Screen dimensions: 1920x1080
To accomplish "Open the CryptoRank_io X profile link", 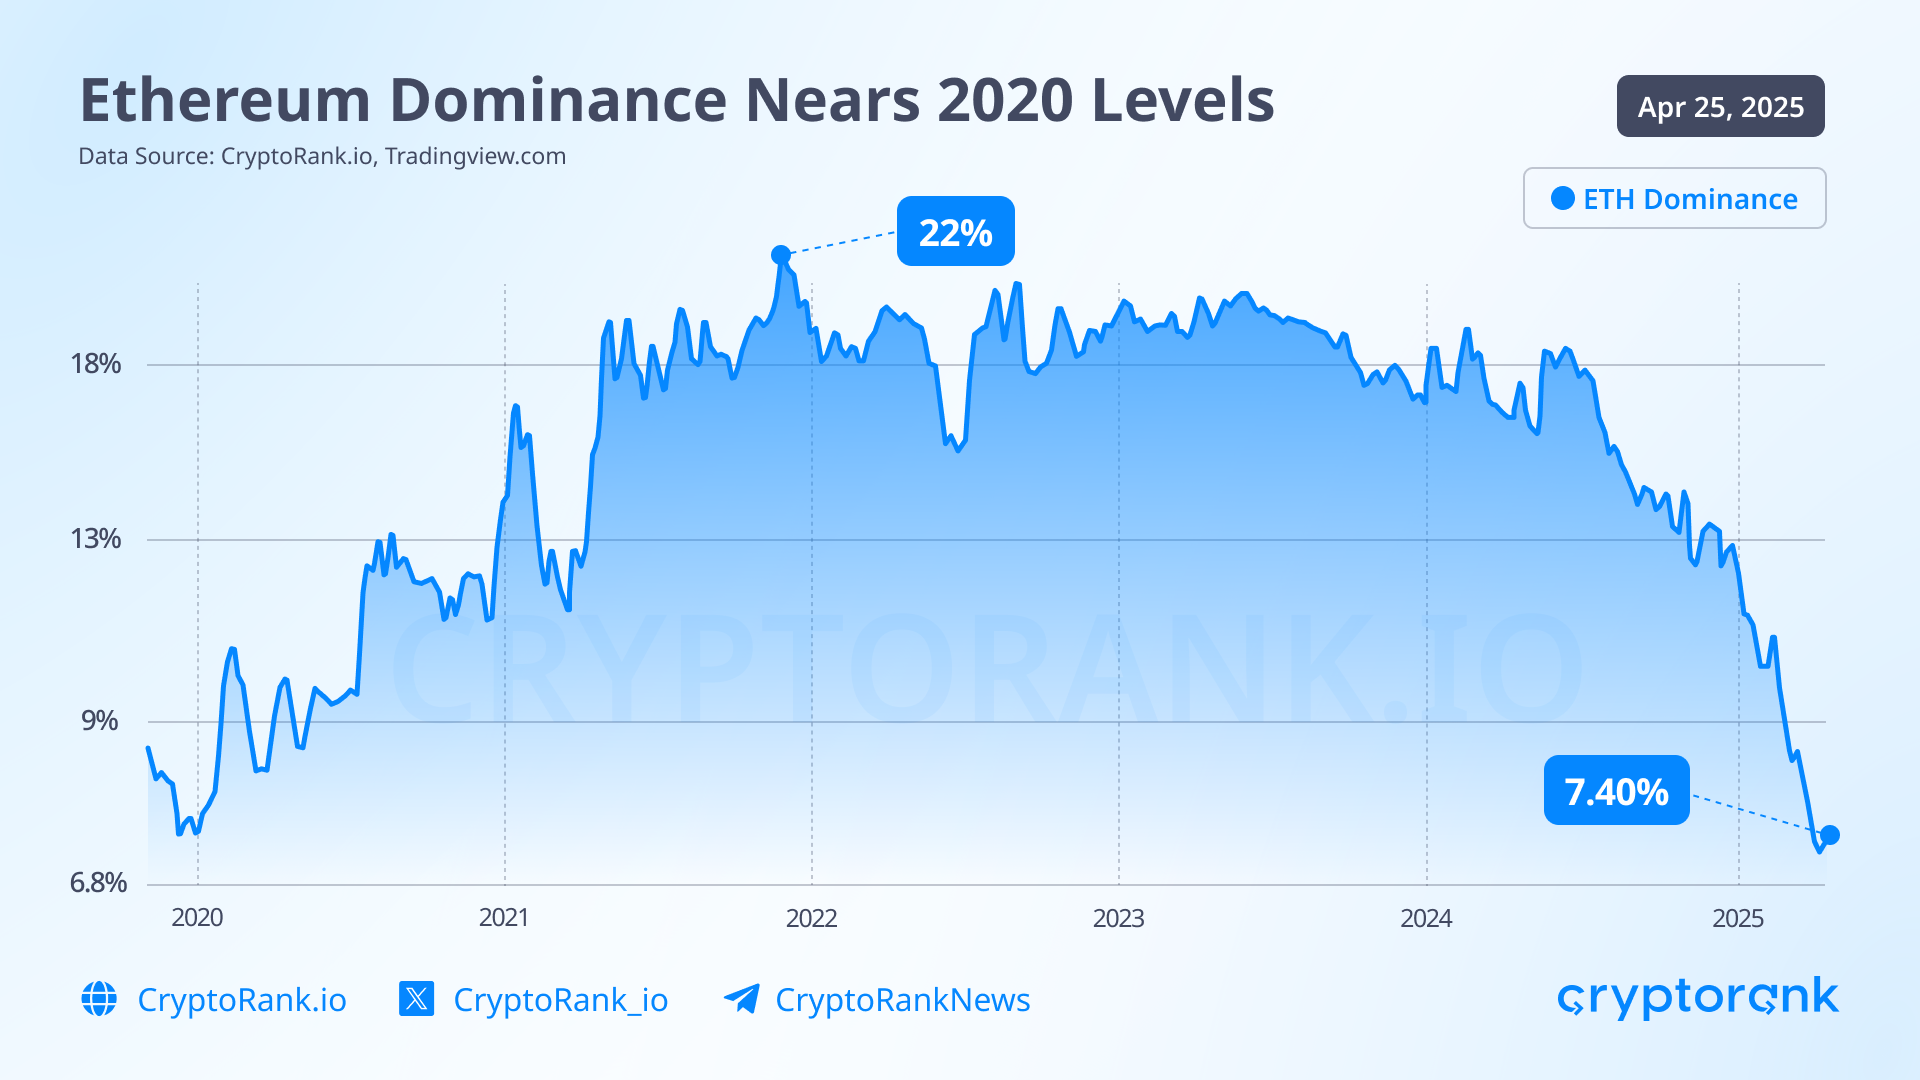I will point(561,999).
